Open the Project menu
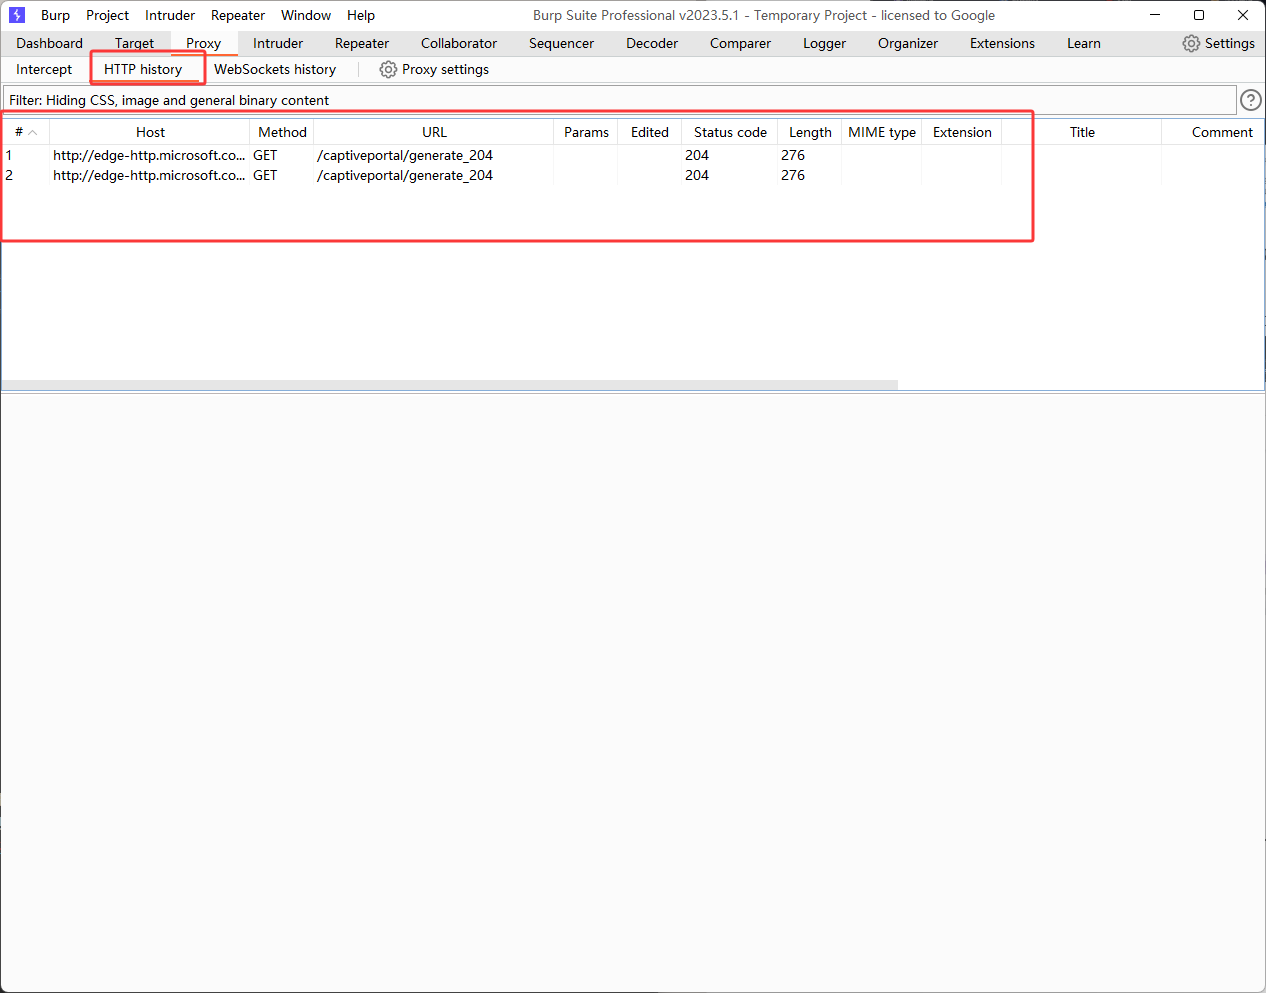The width and height of the screenshot is (1266, 993). click(x=107, y=15)
